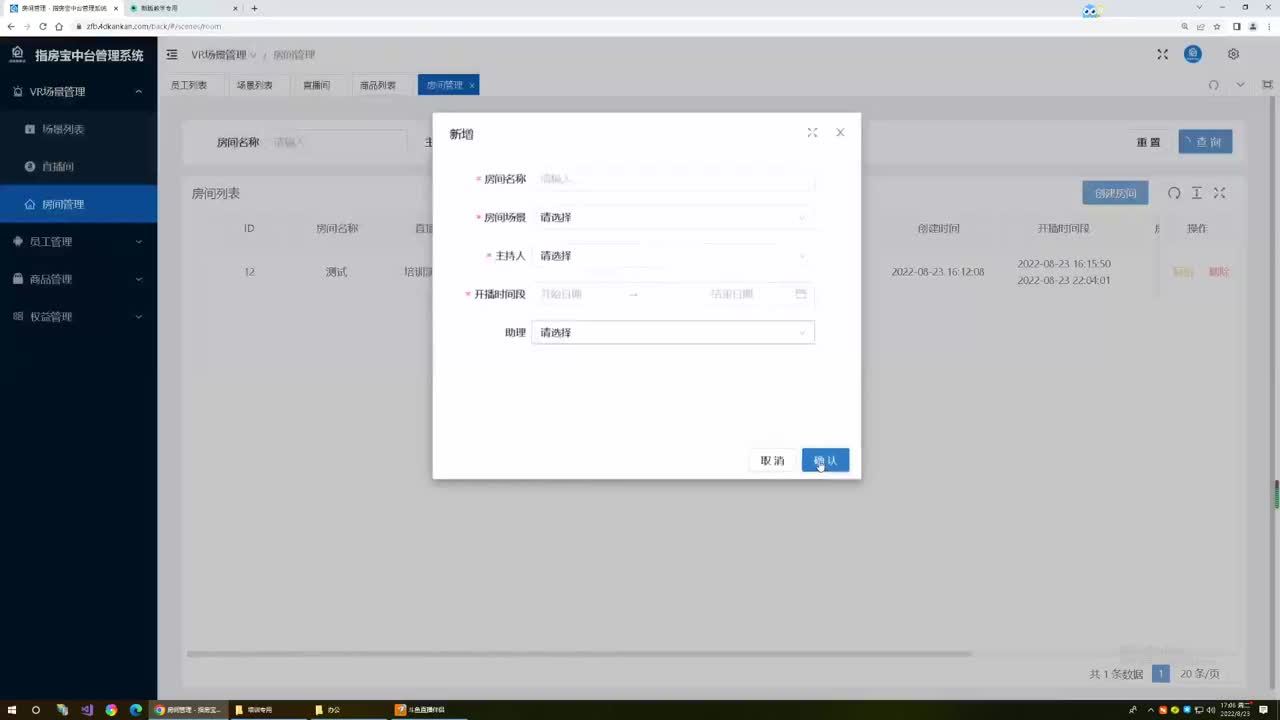The width and height of the screenshot is (1280, 720).
Task: Click the 取消 button
Action: (x=772, y=460)
